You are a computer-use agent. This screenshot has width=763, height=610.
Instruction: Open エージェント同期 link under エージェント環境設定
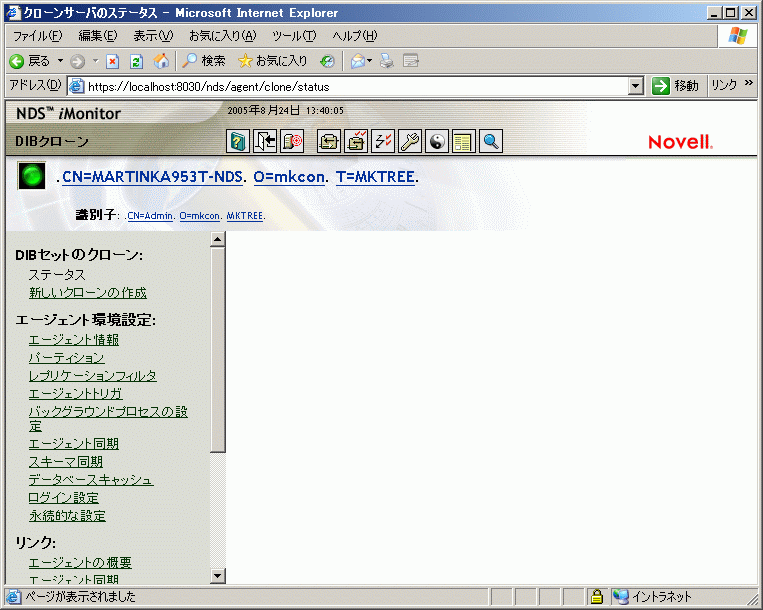point(74,444)
